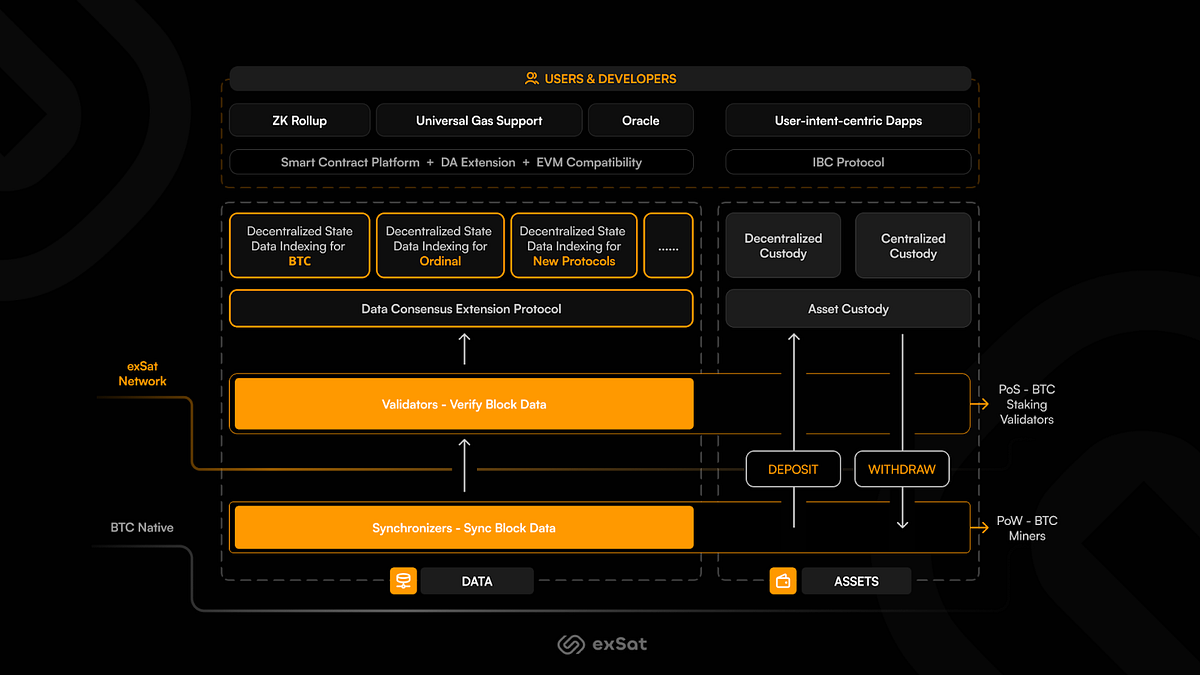This screenshot has height=675, width=1200.
Task: Select the Centralized Custody box
Action: 912,245
